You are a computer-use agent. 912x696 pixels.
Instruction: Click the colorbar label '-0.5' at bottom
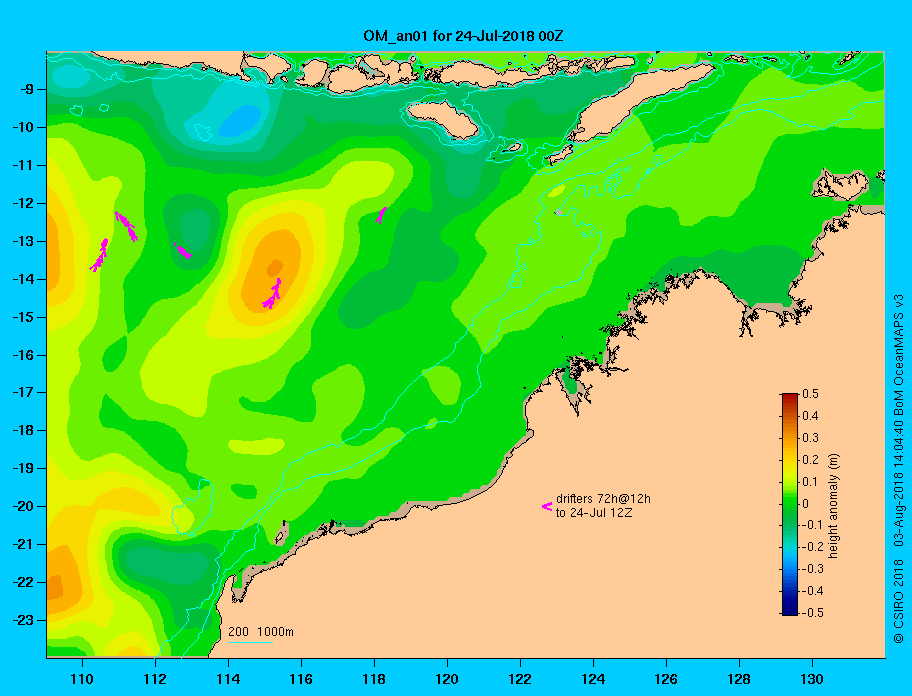[812, 613]
